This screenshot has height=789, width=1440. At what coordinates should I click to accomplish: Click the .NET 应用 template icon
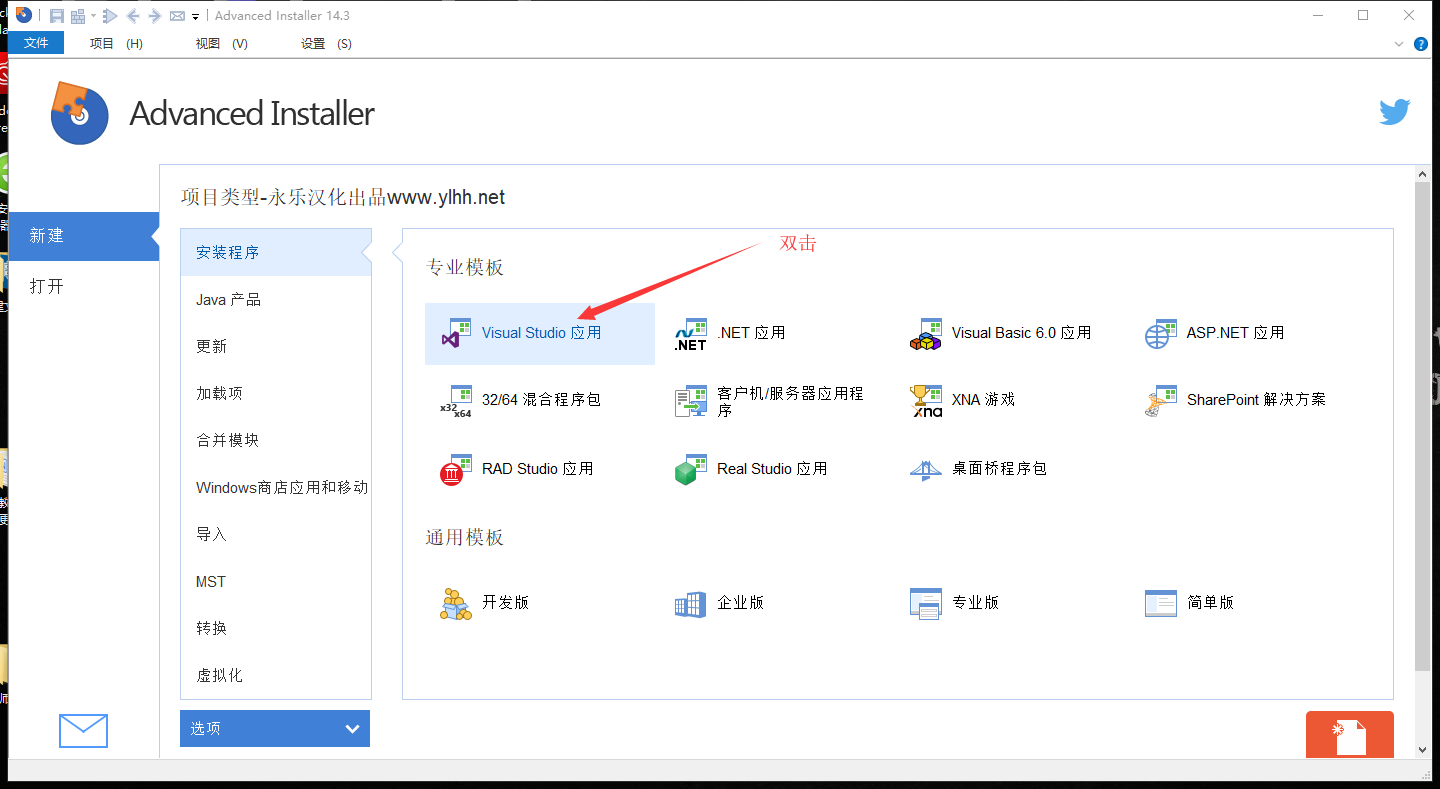click(x=691, y=334)
